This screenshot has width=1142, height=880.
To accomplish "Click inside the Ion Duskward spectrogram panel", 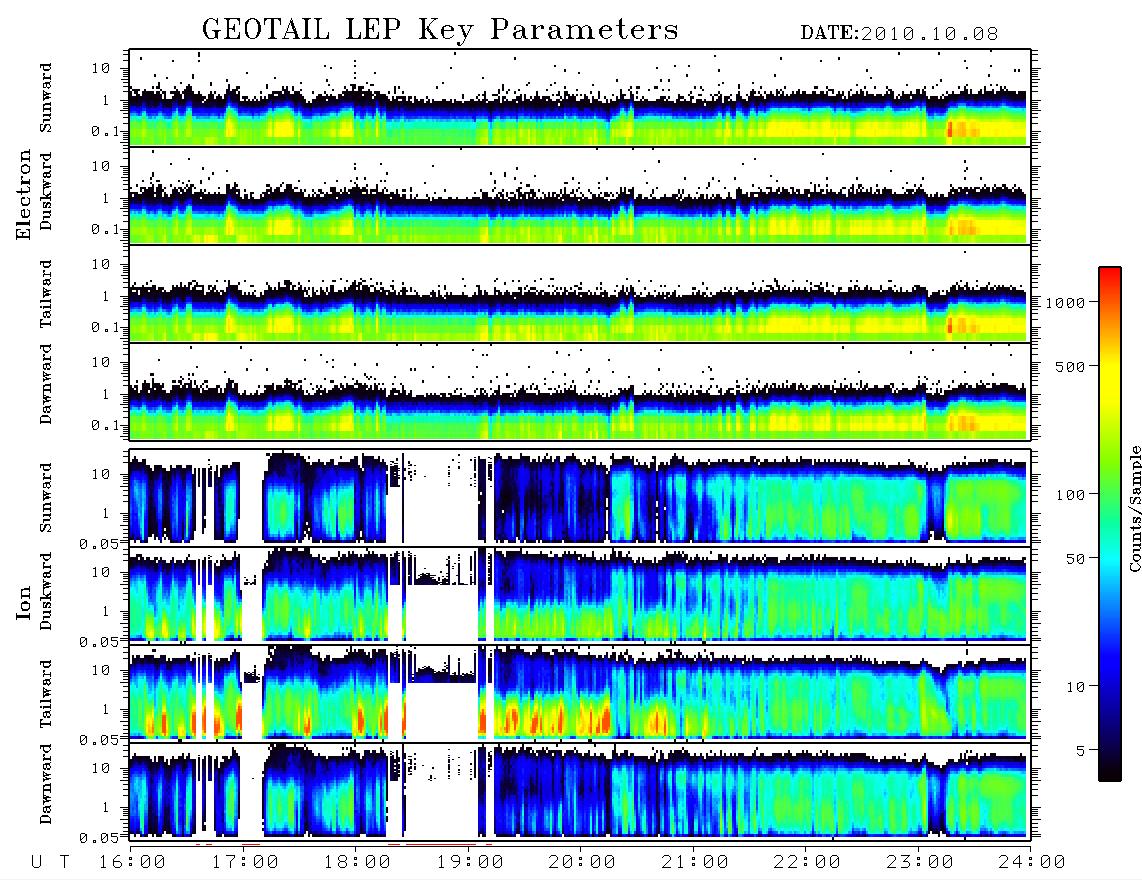I will (x=580, y=594).
